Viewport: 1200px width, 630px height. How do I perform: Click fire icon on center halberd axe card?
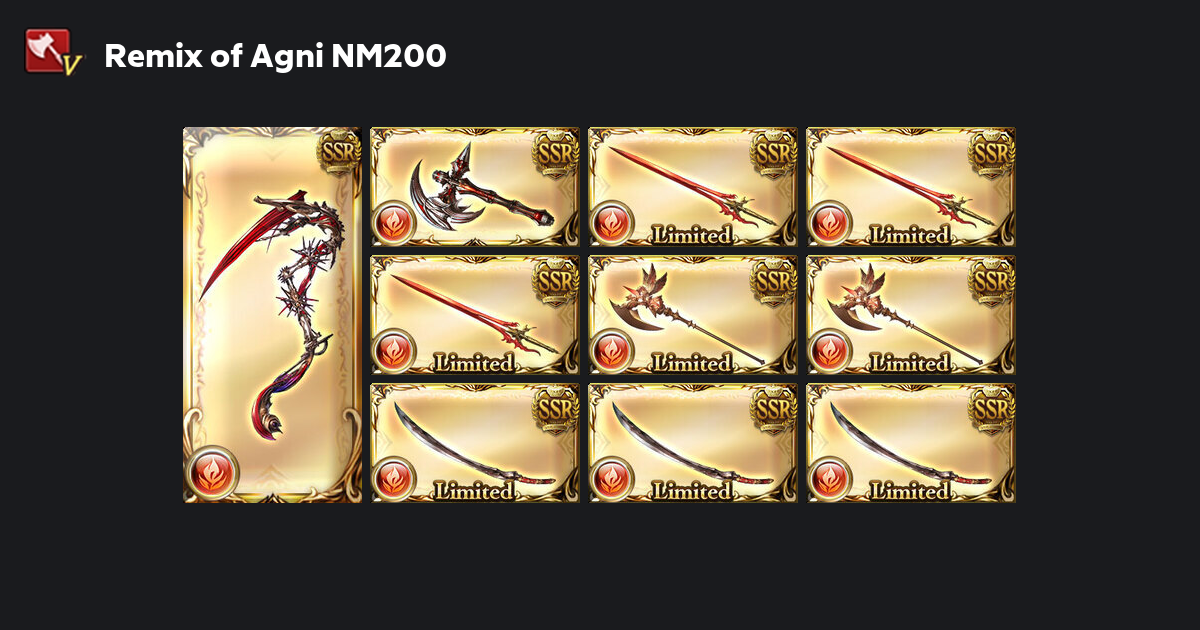tap(612, 350)
